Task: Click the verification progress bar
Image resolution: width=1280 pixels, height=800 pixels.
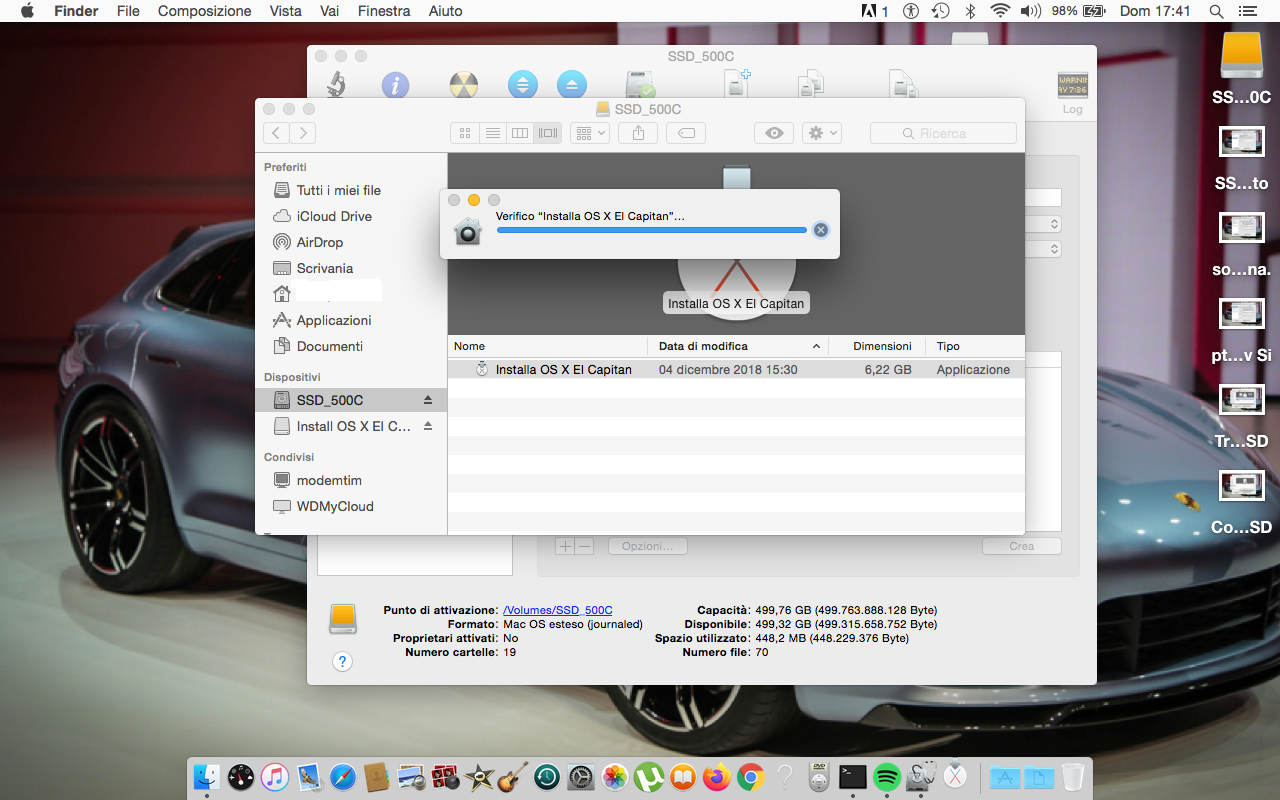Action: pos(651,230)
